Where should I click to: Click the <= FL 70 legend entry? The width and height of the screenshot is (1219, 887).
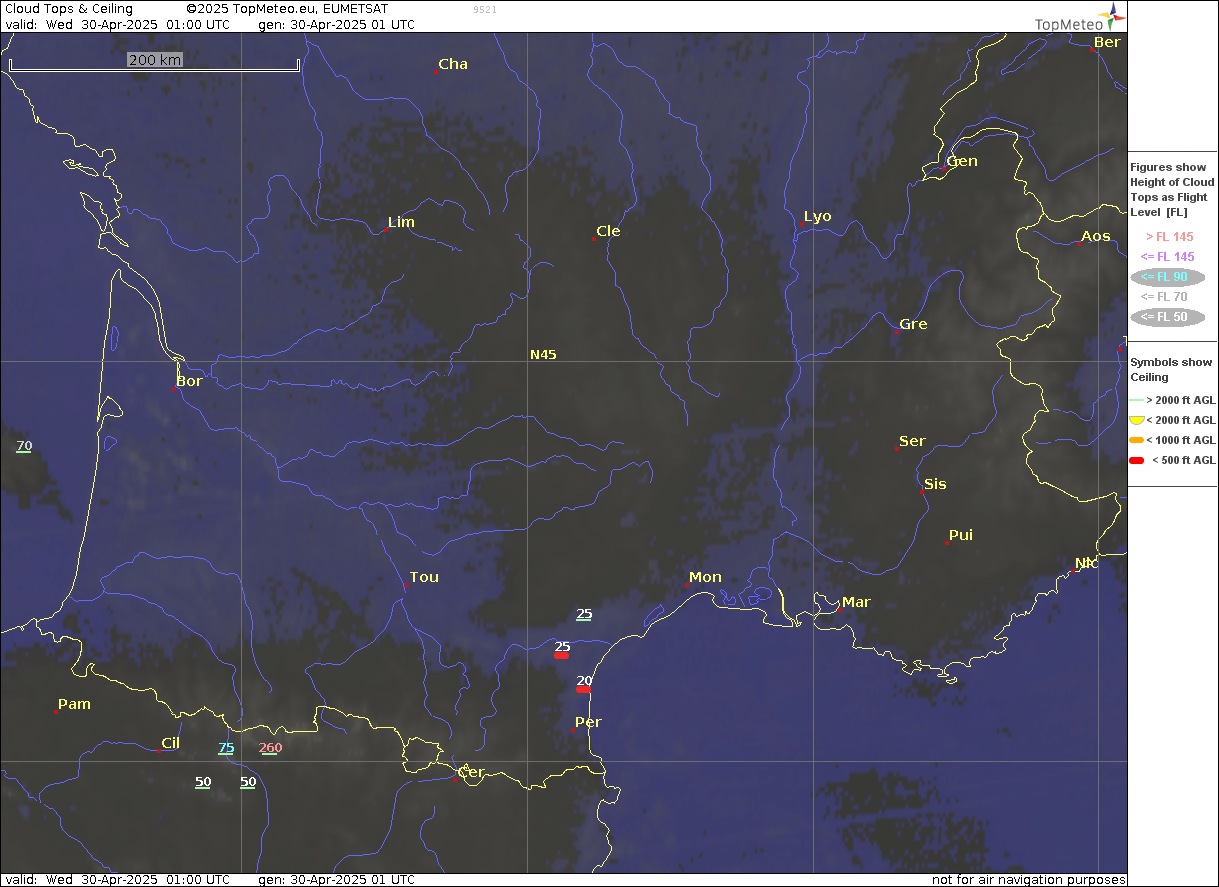tap(1165, 297)
